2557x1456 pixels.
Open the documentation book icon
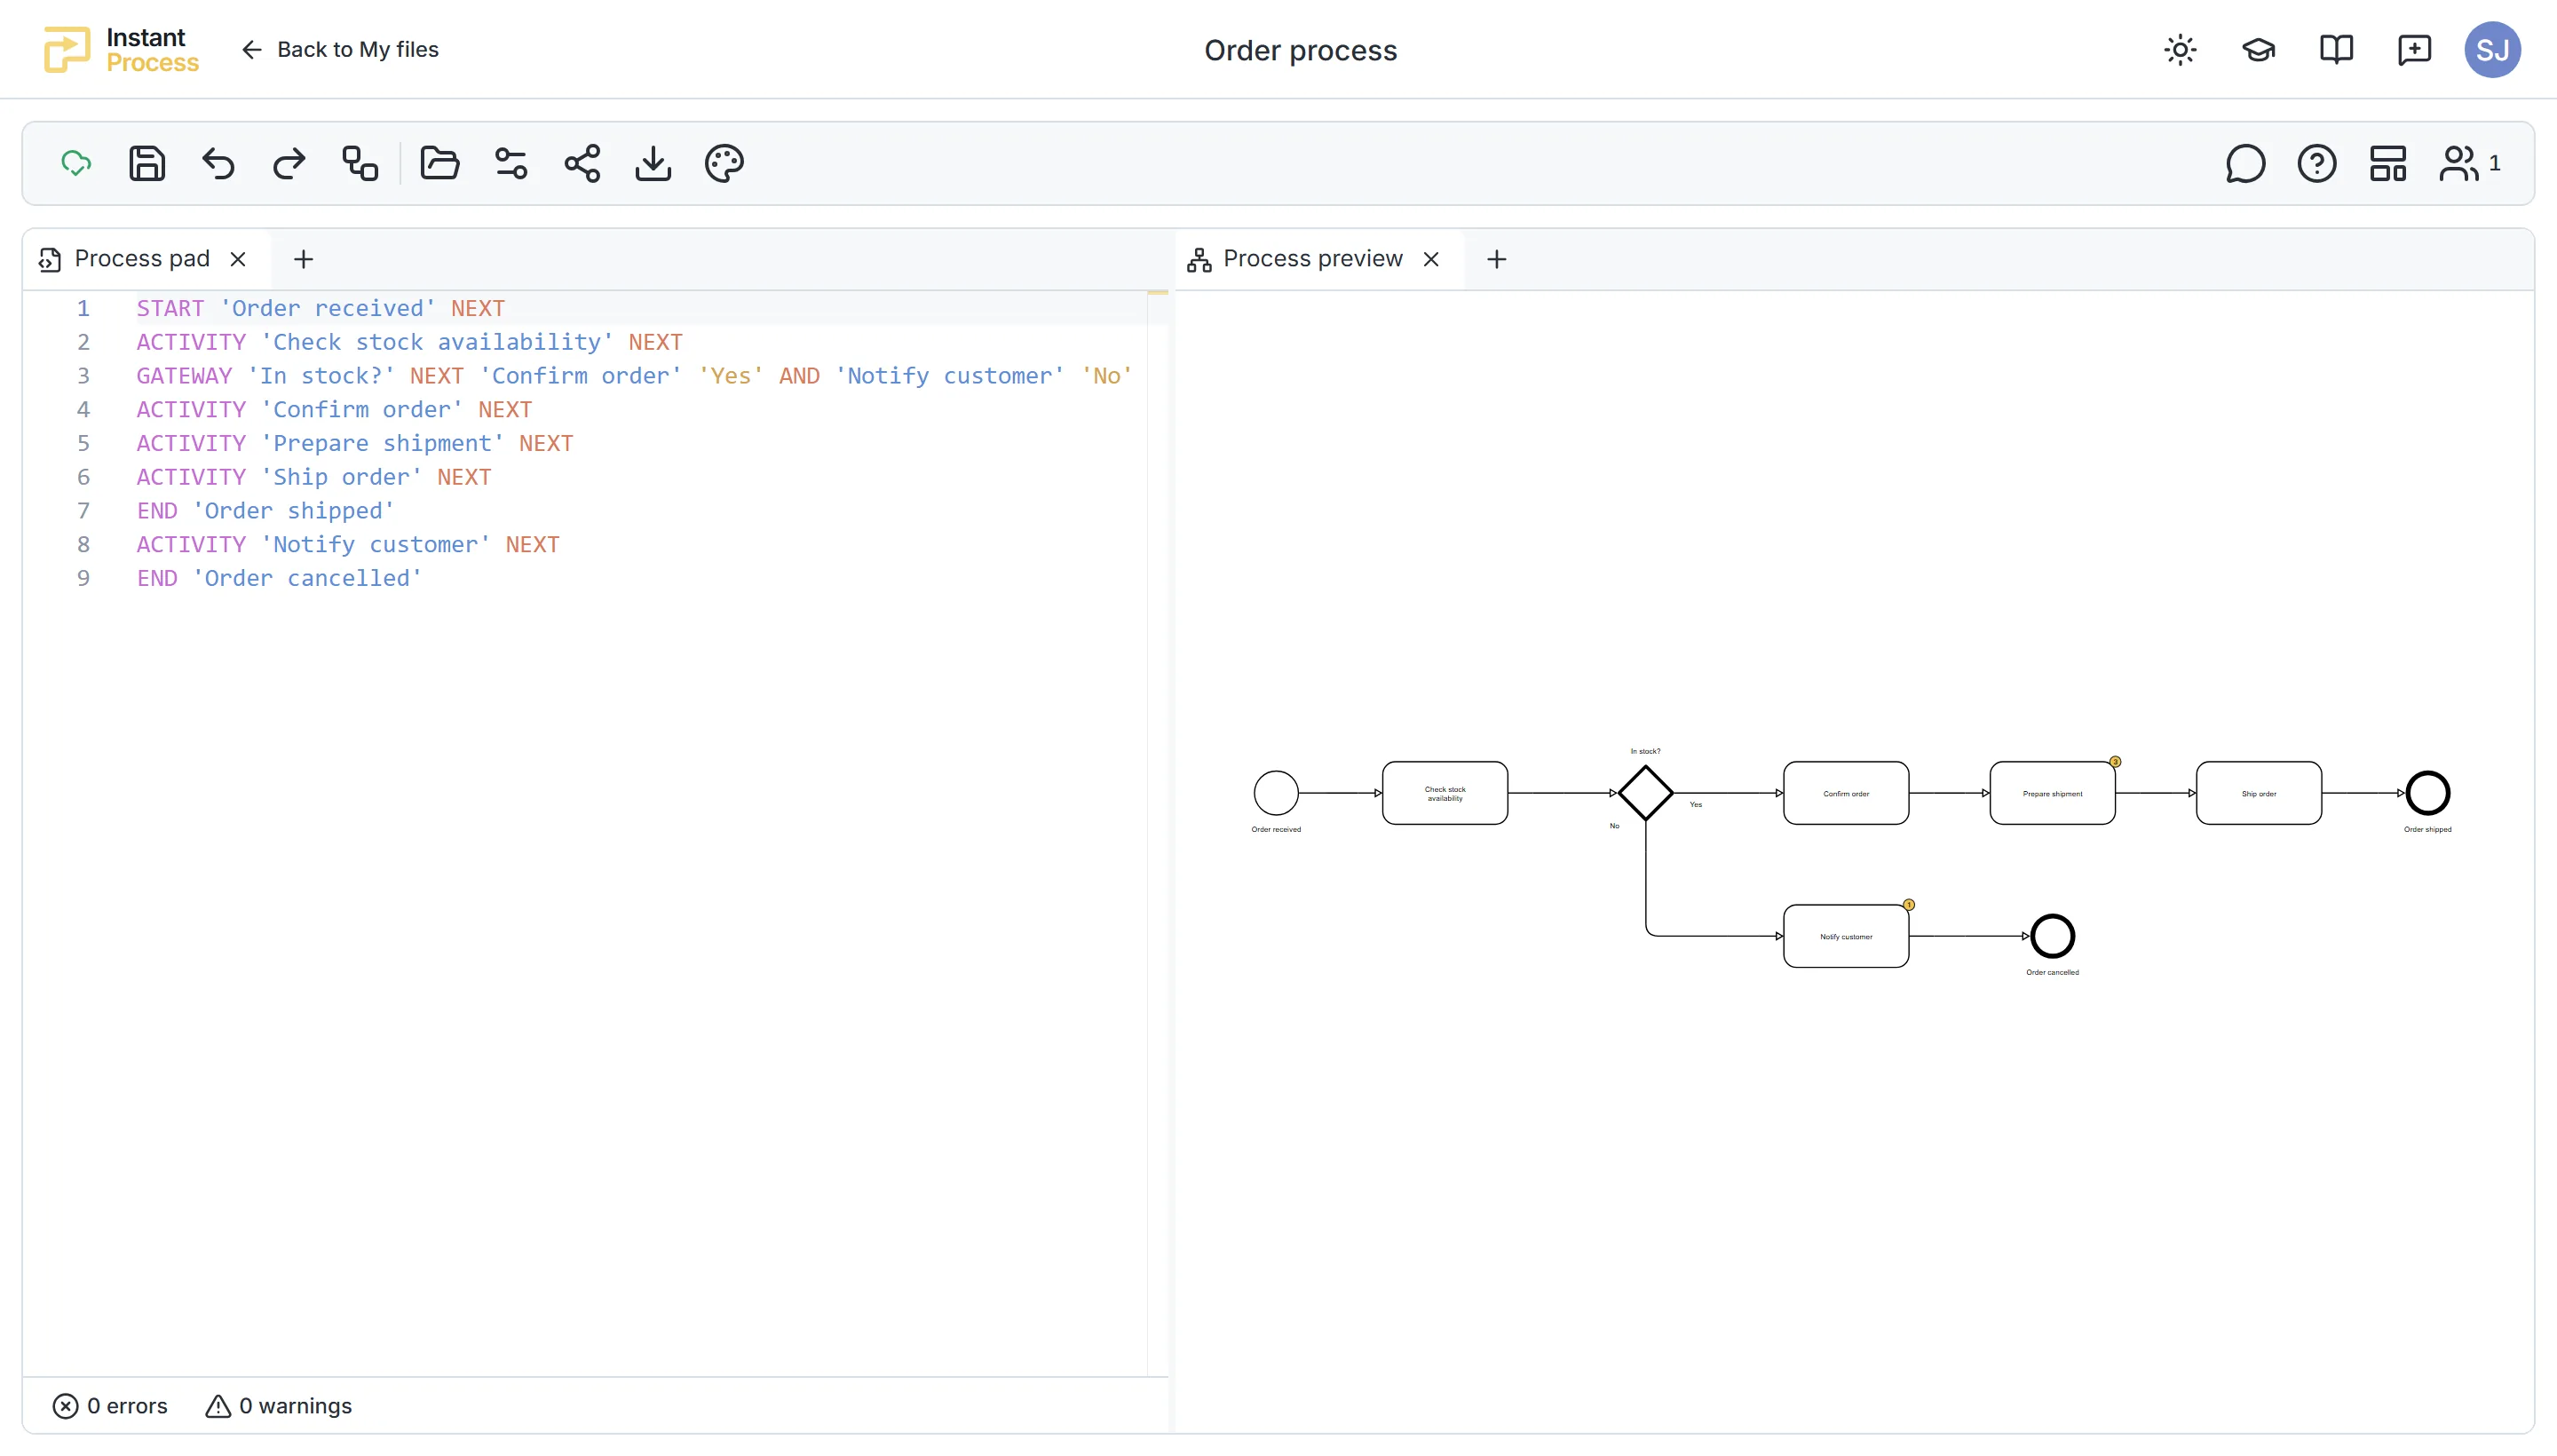pyautogui.click(x=2336, y=50)
